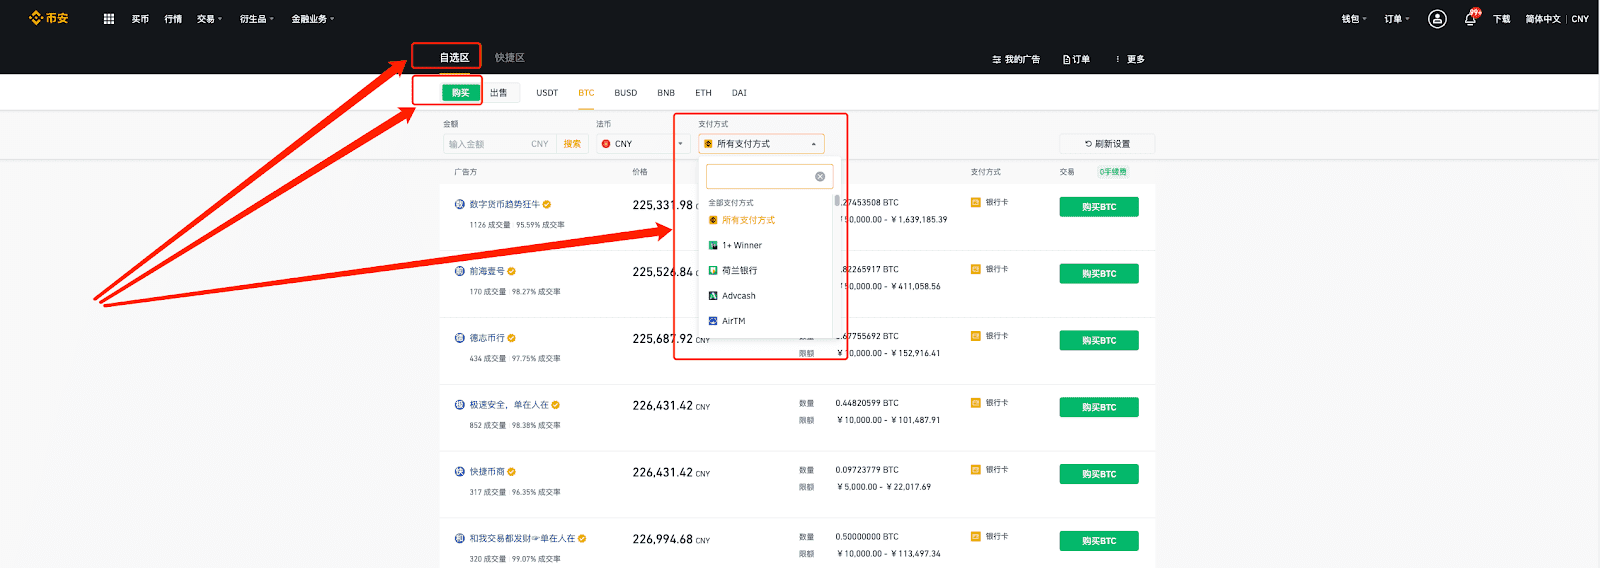
Task: Click 购买BTC for 前海壹号
Action: point(1099,274)
